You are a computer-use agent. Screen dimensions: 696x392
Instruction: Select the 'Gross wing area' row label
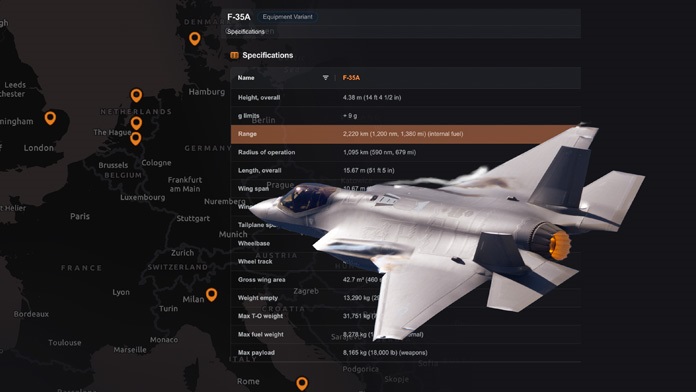coord(261,280)
